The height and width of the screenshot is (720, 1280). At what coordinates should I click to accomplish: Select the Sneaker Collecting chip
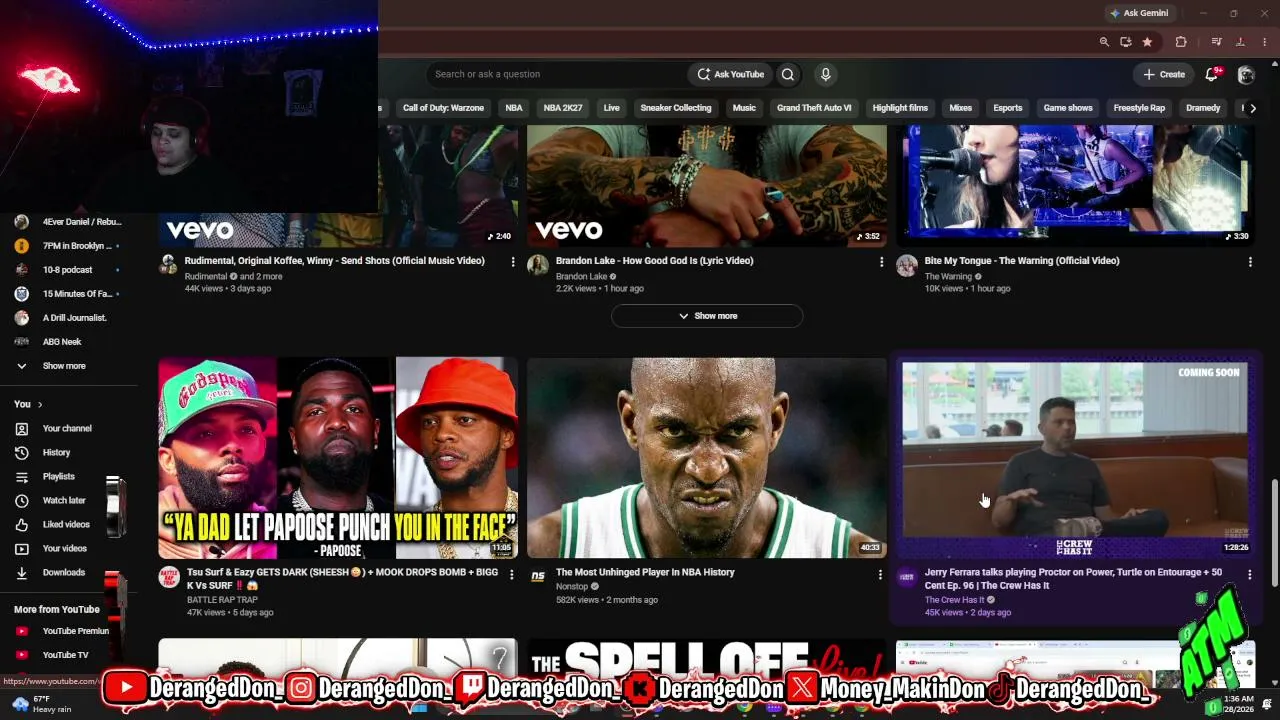pyautogui.click(x=676, y=108)
